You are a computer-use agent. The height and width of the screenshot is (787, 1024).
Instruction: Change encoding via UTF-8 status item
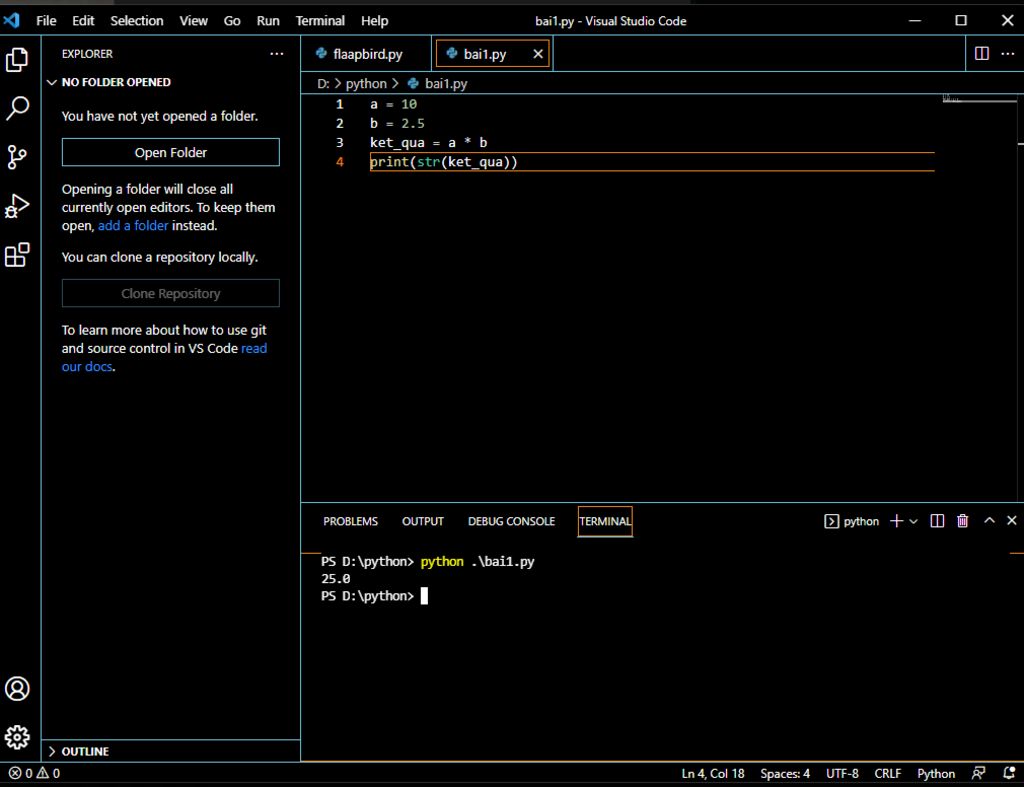(x=842, y=773)
